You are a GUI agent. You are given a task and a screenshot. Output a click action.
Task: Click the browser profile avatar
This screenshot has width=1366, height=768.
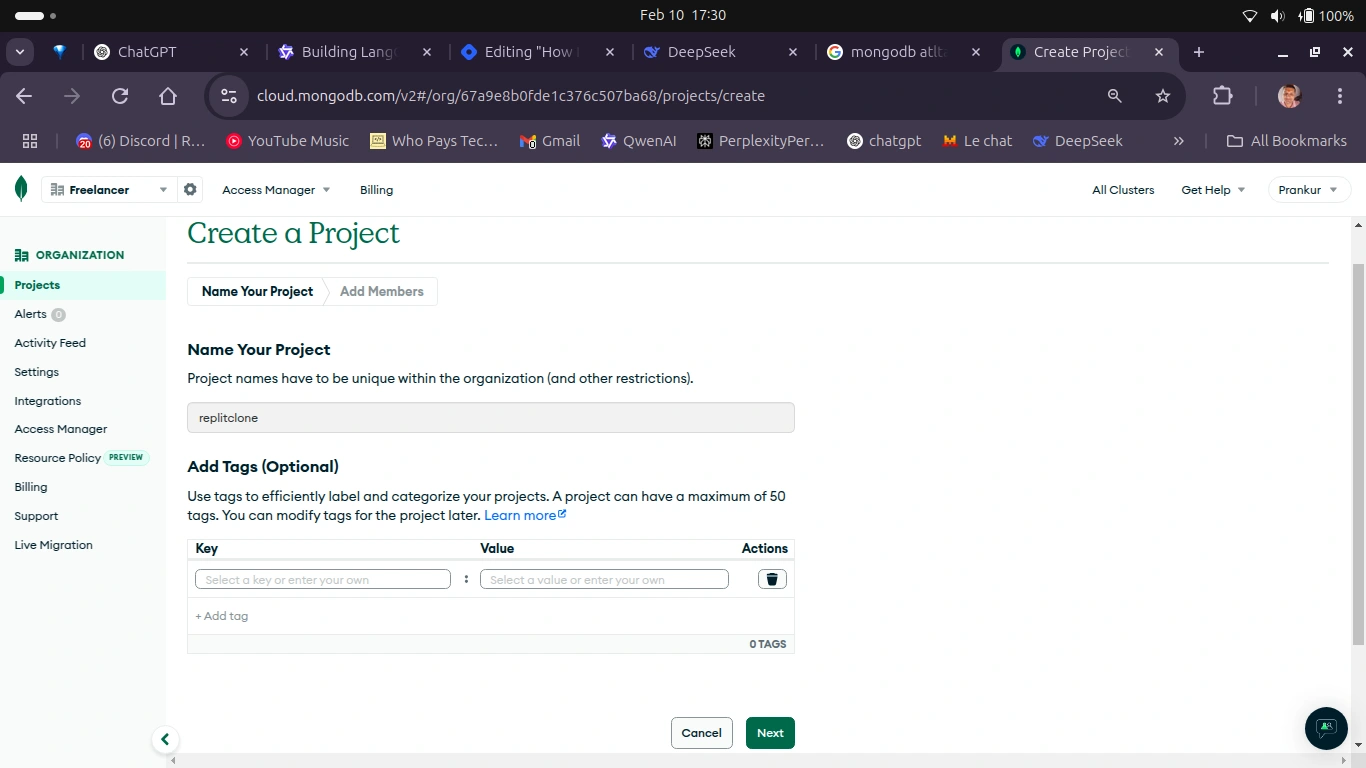(x=1288, y=96)
